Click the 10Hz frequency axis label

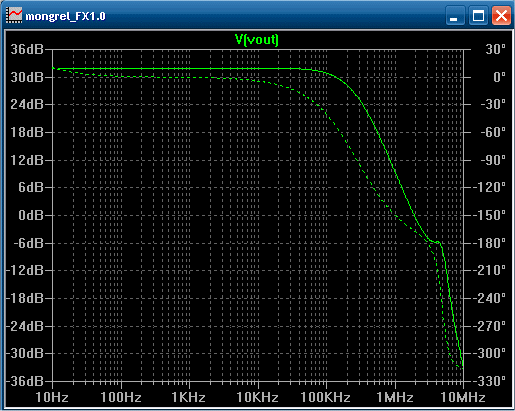tap(52, 397)
